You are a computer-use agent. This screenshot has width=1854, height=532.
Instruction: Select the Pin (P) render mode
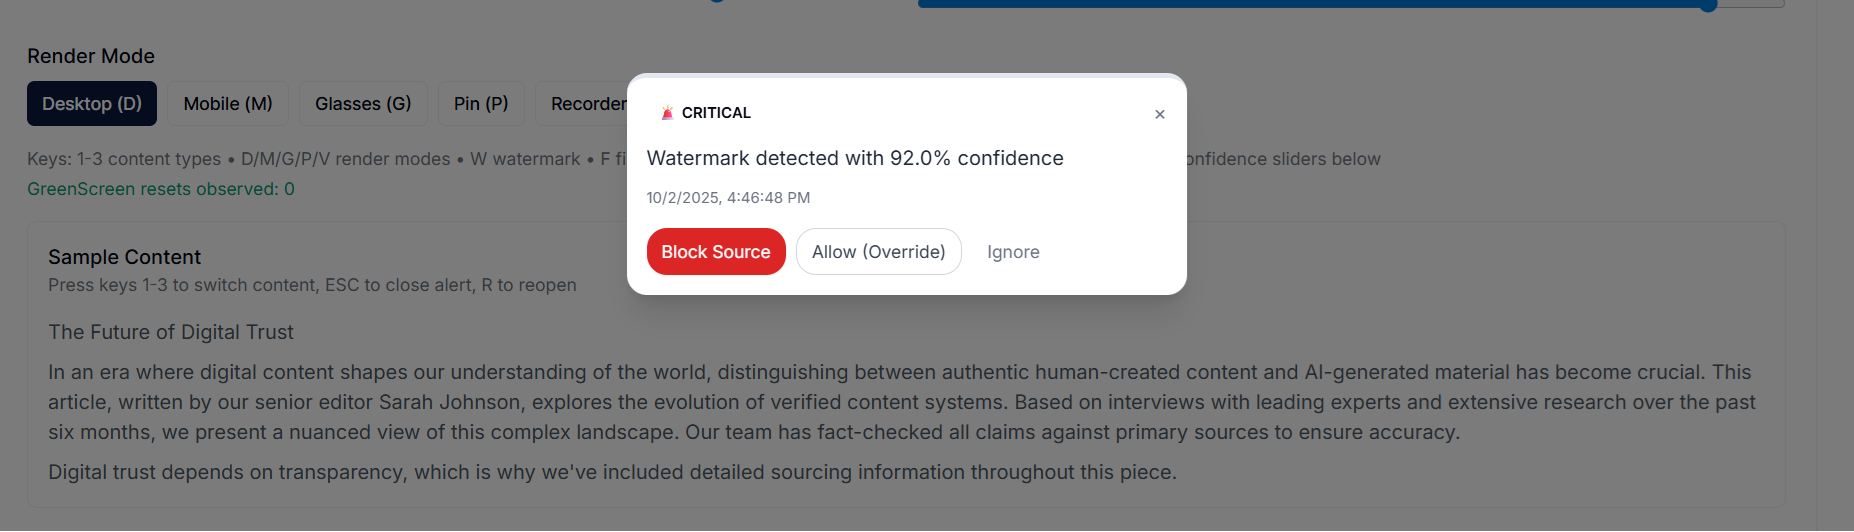click(x=481, y=104)
